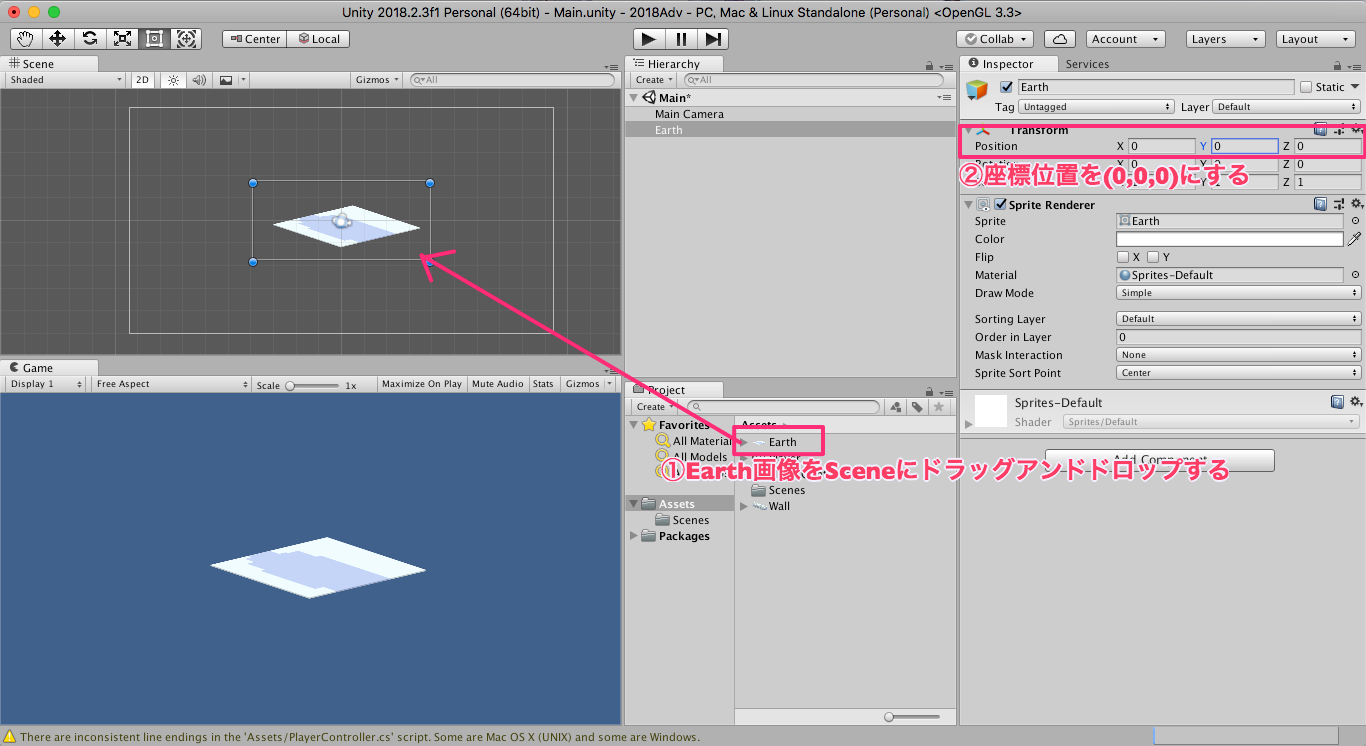Open the Account dropdown button
The image size is (1366, 746).
pyautogui.click(x=1126, y=39)
